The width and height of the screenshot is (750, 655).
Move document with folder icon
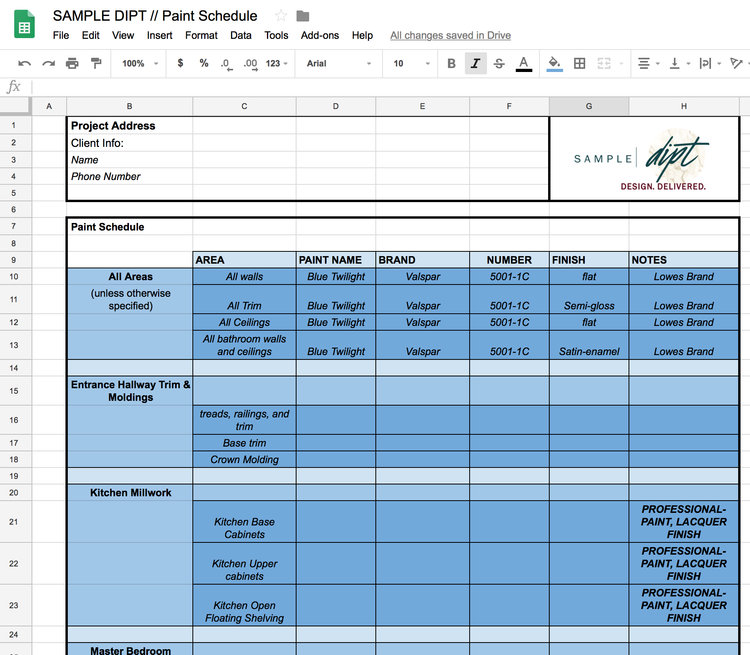click(303, 16)
